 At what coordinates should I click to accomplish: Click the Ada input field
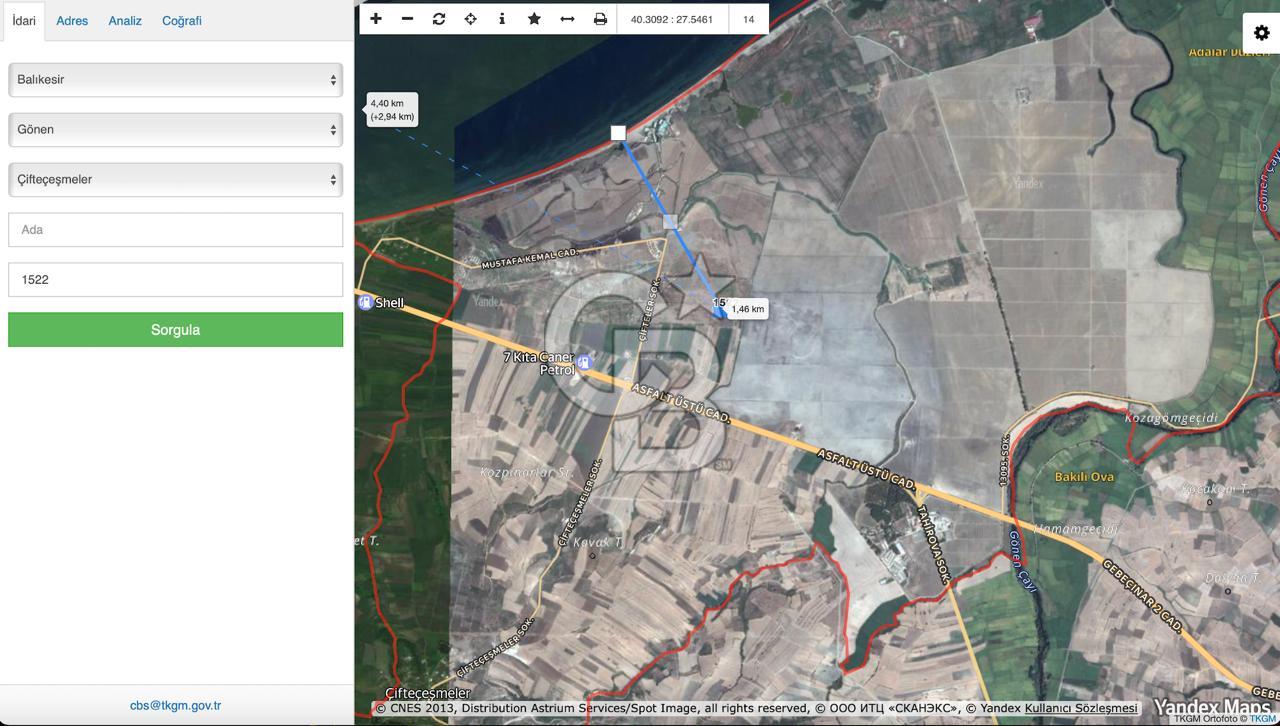[x=175, y=230]
